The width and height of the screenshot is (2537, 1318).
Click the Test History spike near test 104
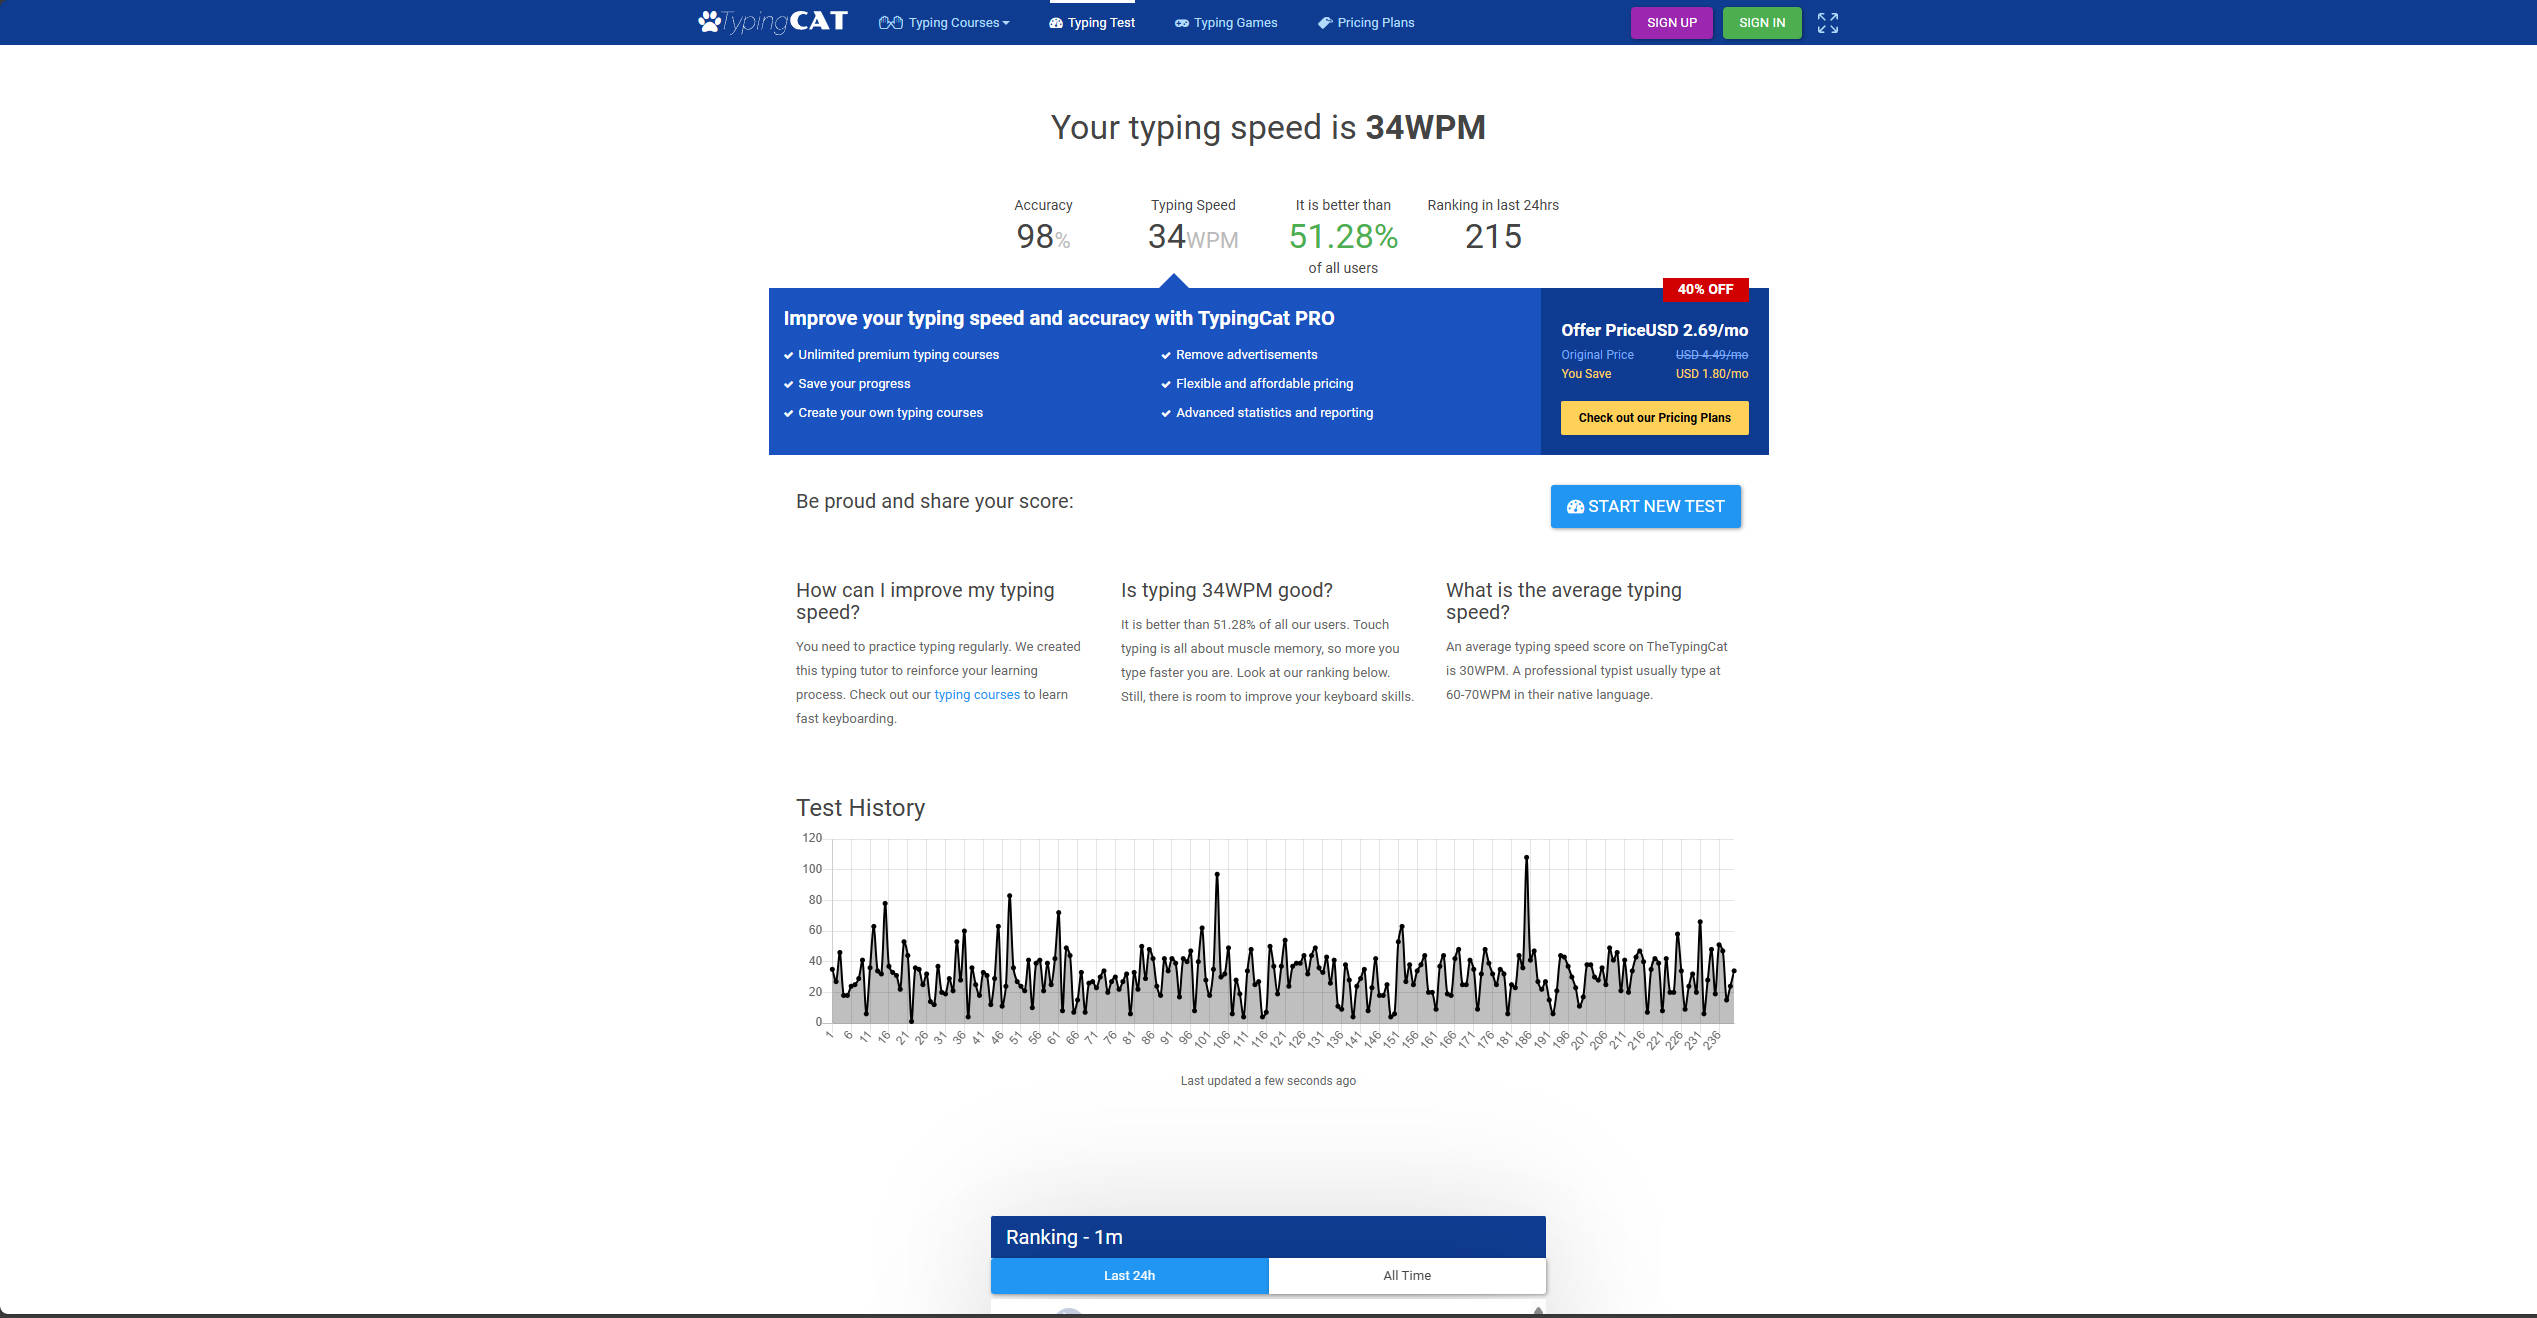1217,875
